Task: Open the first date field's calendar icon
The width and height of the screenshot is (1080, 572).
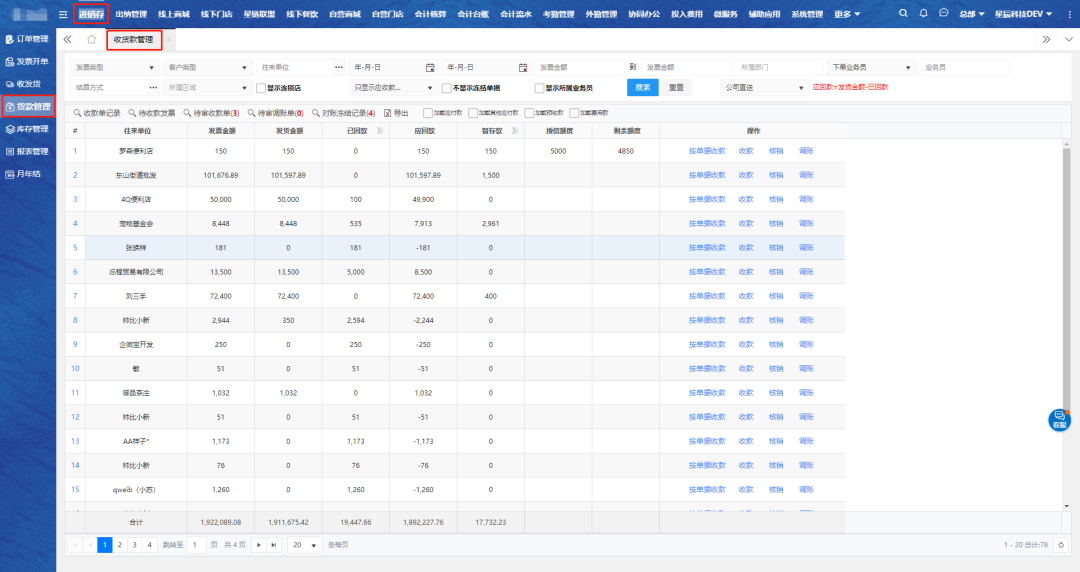Action: pyautogui.click(x=430, y=67)
